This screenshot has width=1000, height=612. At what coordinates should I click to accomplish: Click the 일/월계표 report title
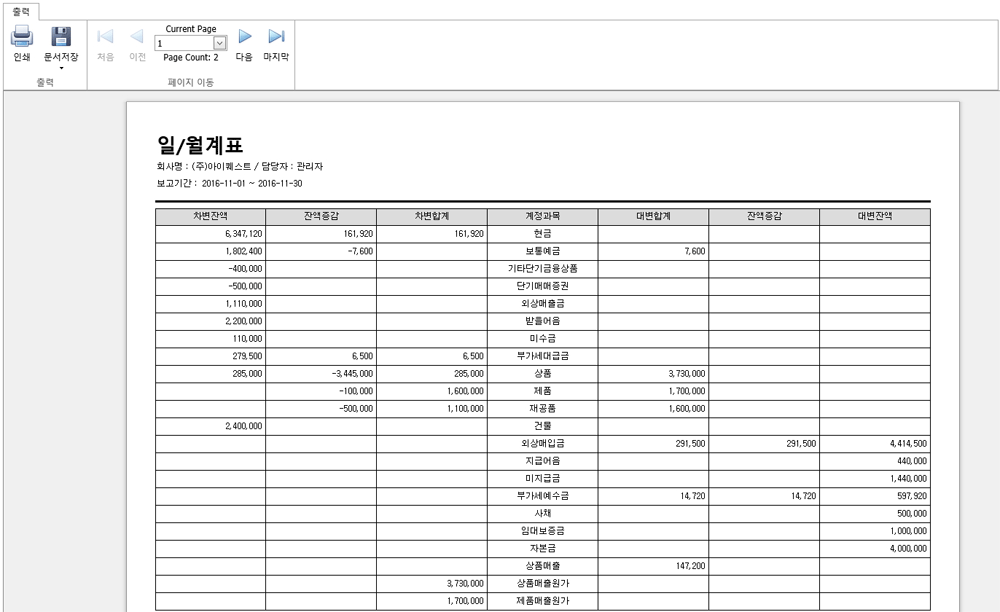tap(200, 145)
